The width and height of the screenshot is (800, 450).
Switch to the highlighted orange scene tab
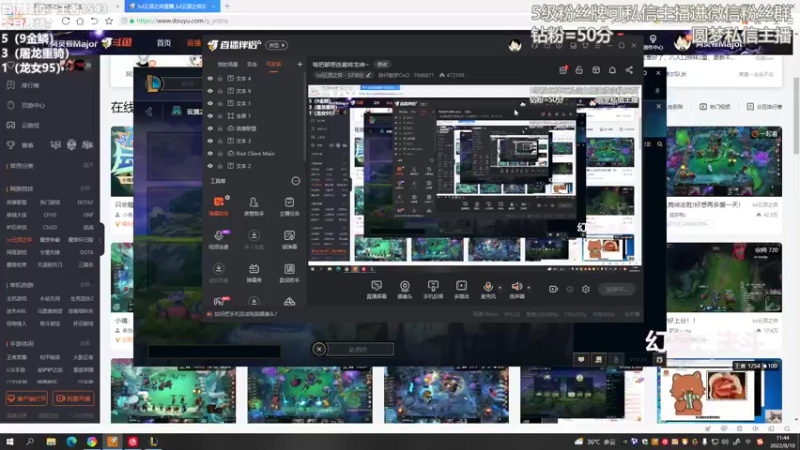coord(274,64)
